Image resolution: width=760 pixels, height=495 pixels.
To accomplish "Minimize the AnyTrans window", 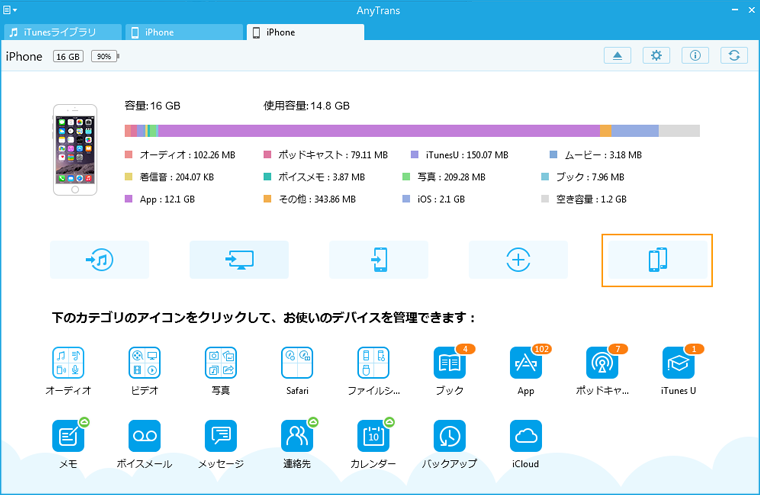I will [735, 10].
